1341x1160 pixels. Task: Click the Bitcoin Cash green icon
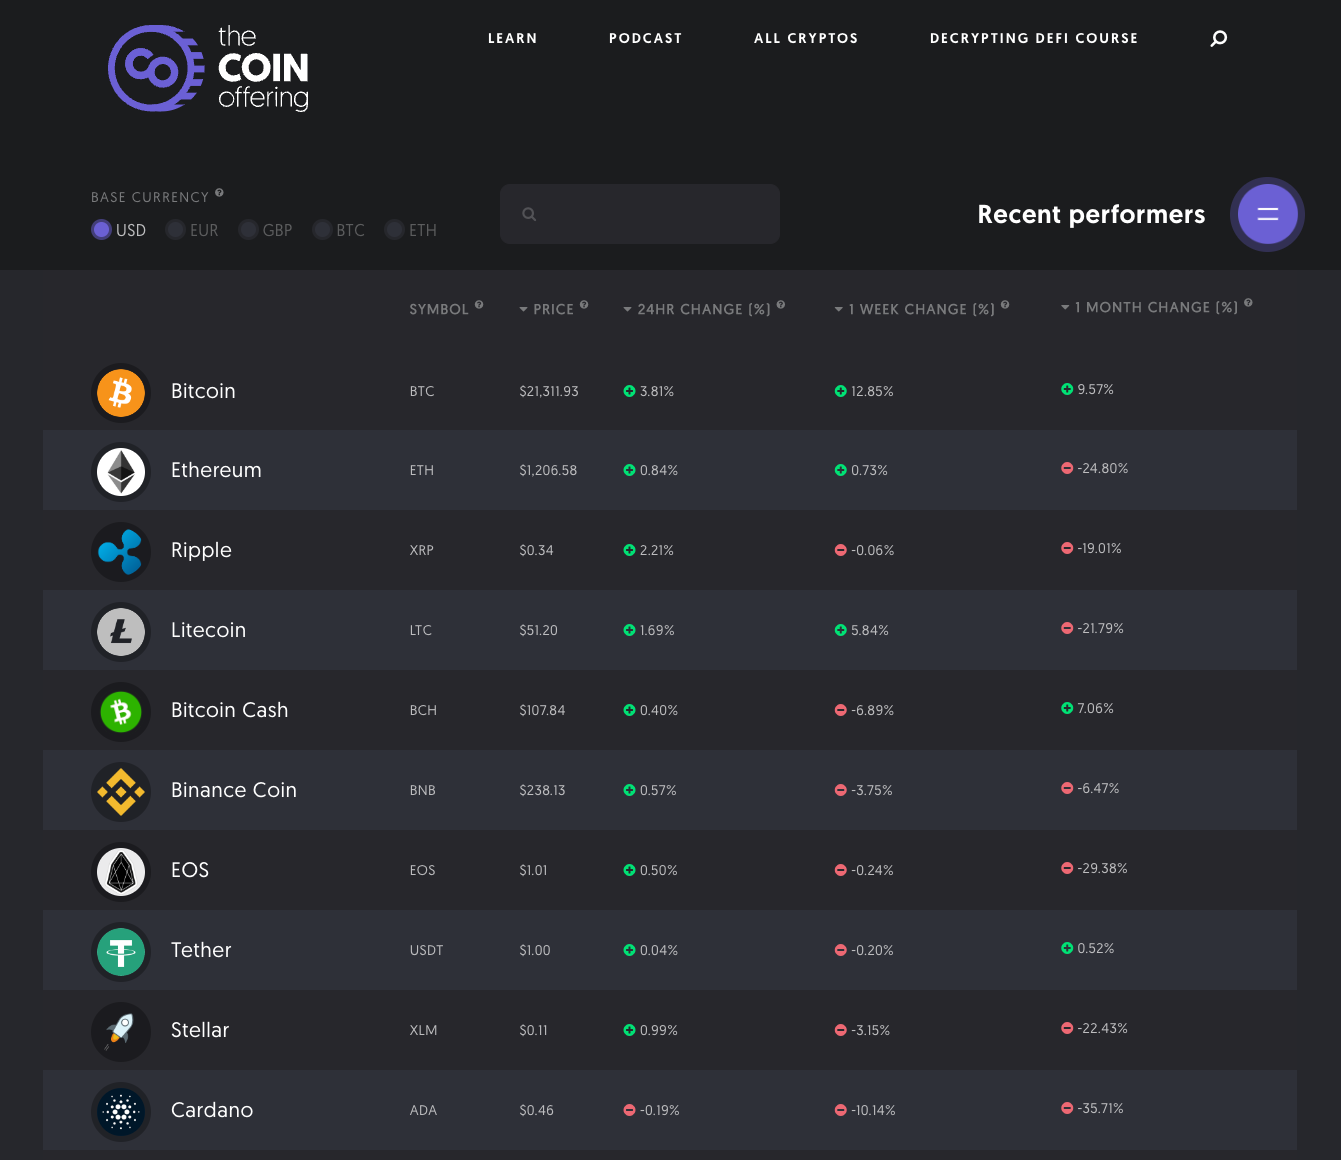[x=121, y=712]
